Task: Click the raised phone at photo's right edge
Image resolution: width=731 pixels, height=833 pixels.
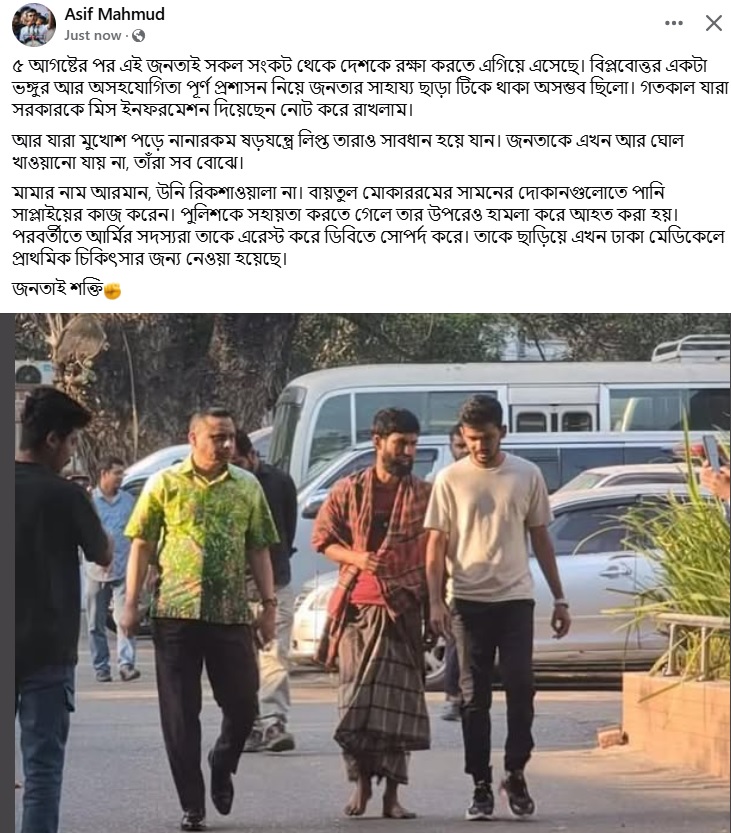Action: 711,452
